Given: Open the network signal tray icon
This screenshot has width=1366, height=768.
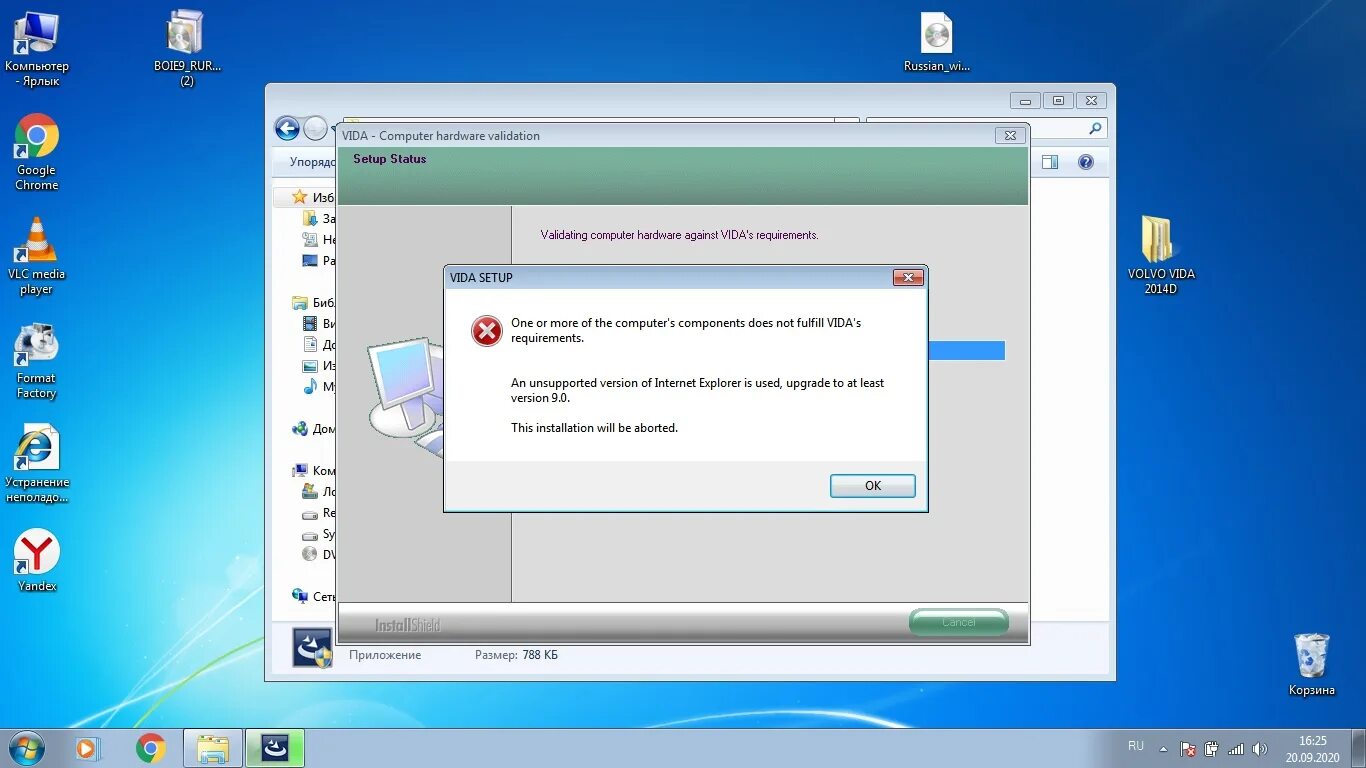Looking at the screenshot, I should coord(1236,748).
